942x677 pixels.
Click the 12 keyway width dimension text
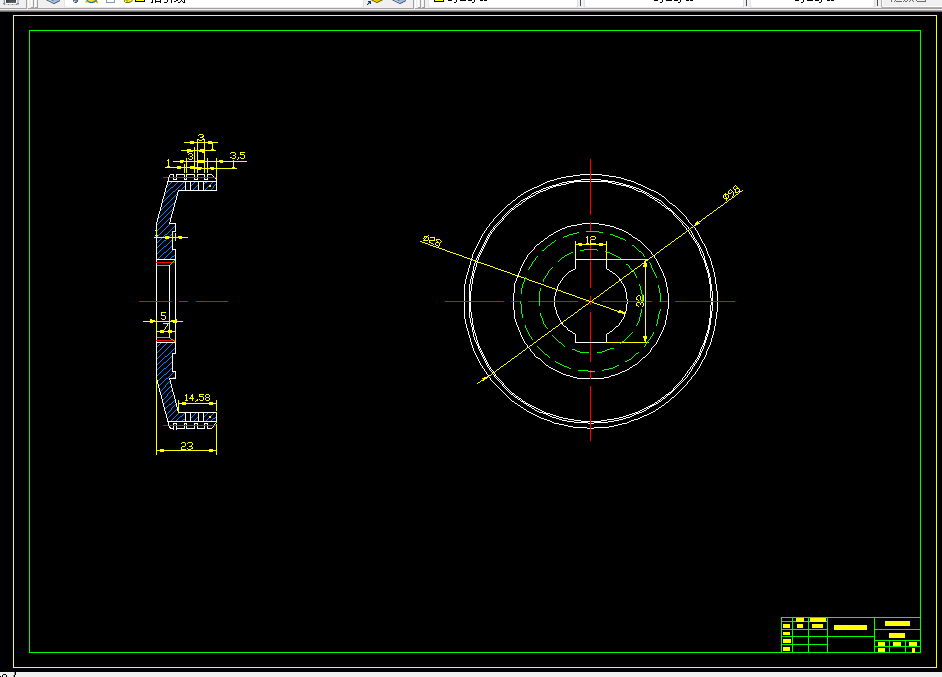(x=591, y=240)
